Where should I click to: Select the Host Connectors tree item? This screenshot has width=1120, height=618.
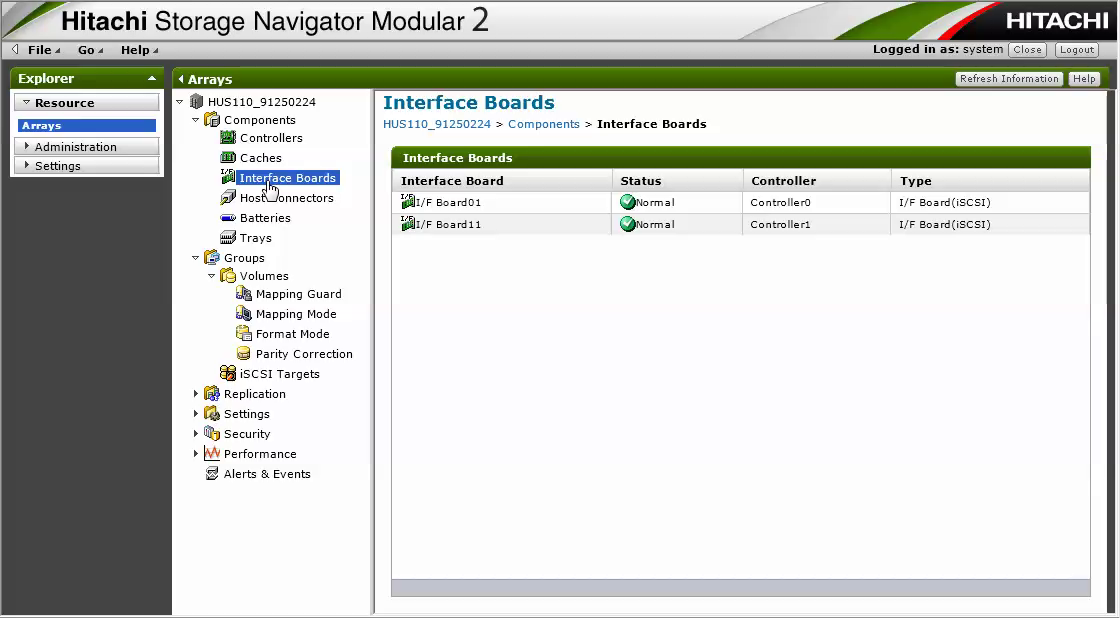286,198
